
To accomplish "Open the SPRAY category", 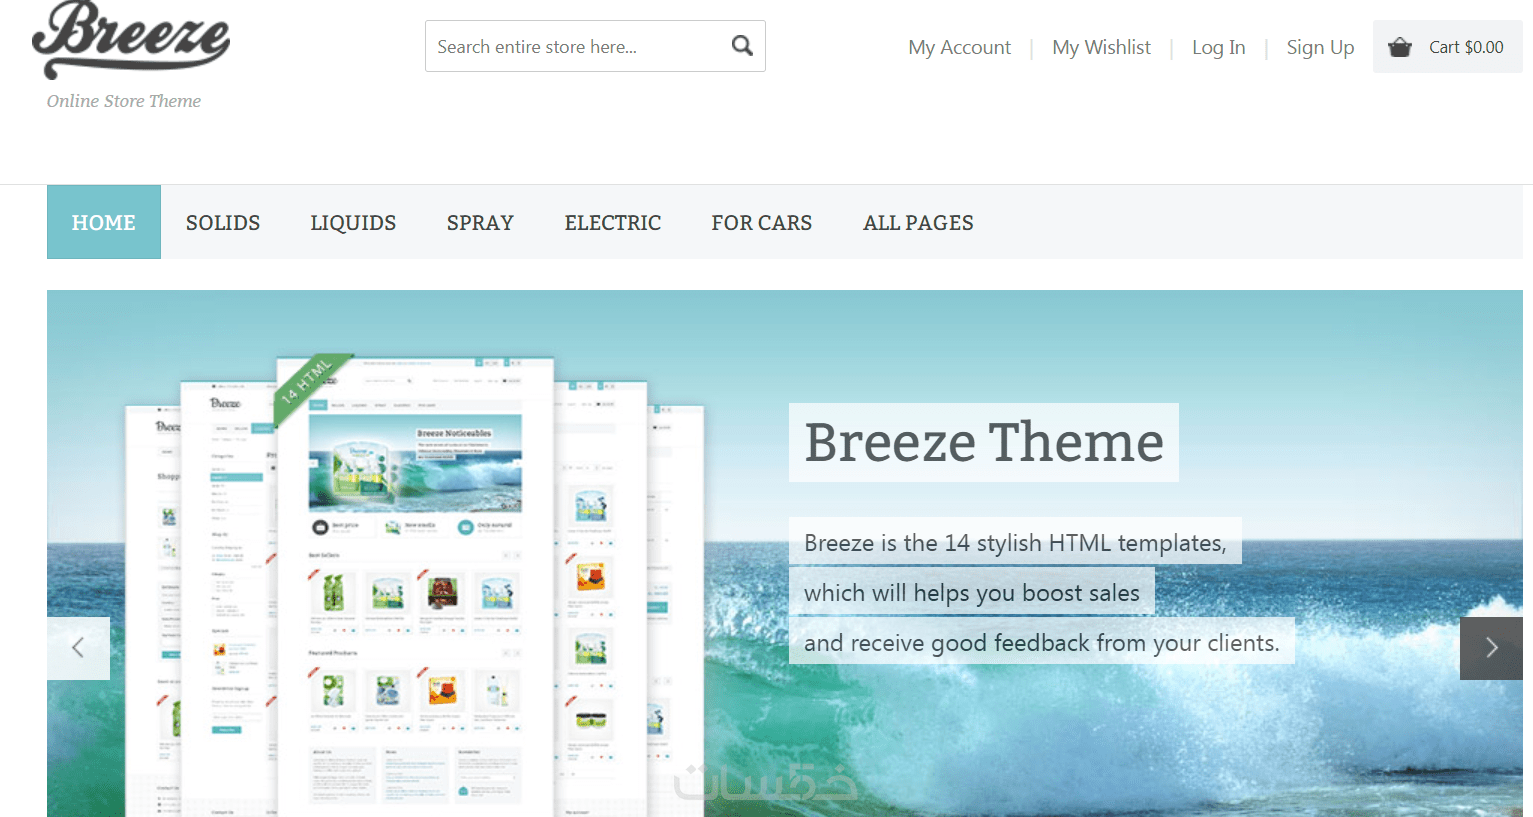I will tap(480, 223).
